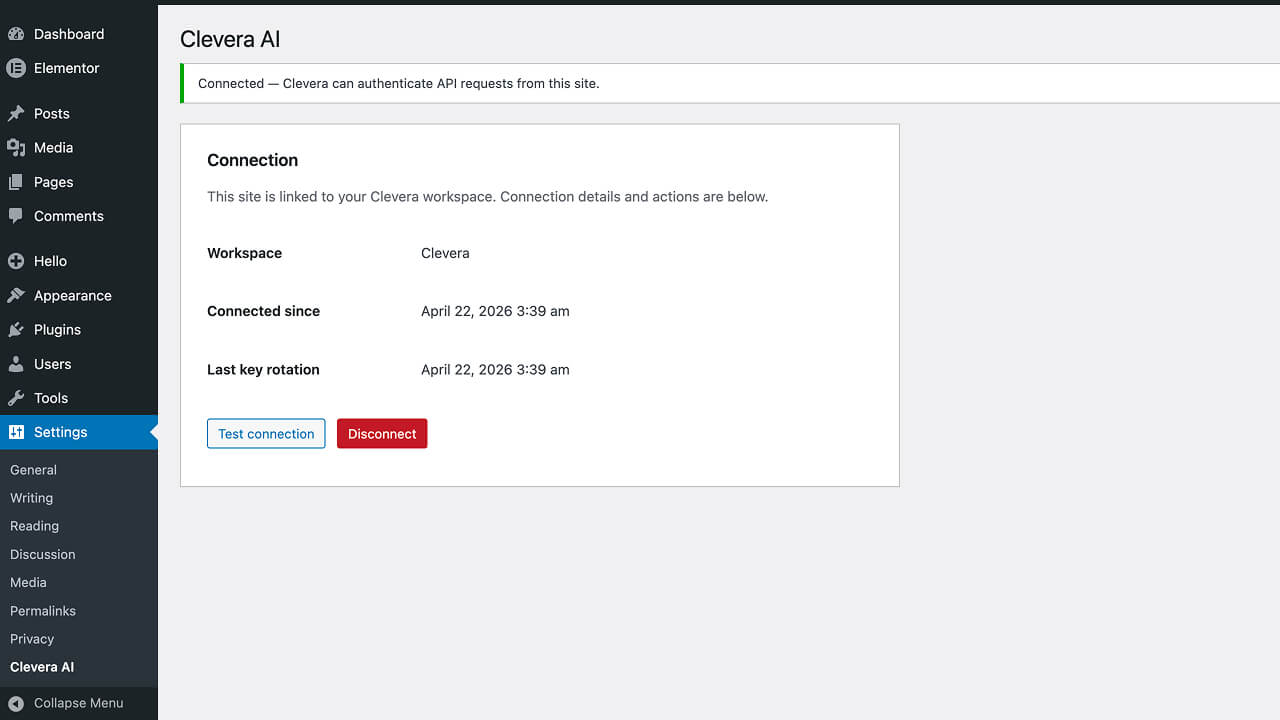The height and width of the screenshot is (720, 1280).
Task: Select the Dashboard icon in the sidebar
Action: [17, 33]
